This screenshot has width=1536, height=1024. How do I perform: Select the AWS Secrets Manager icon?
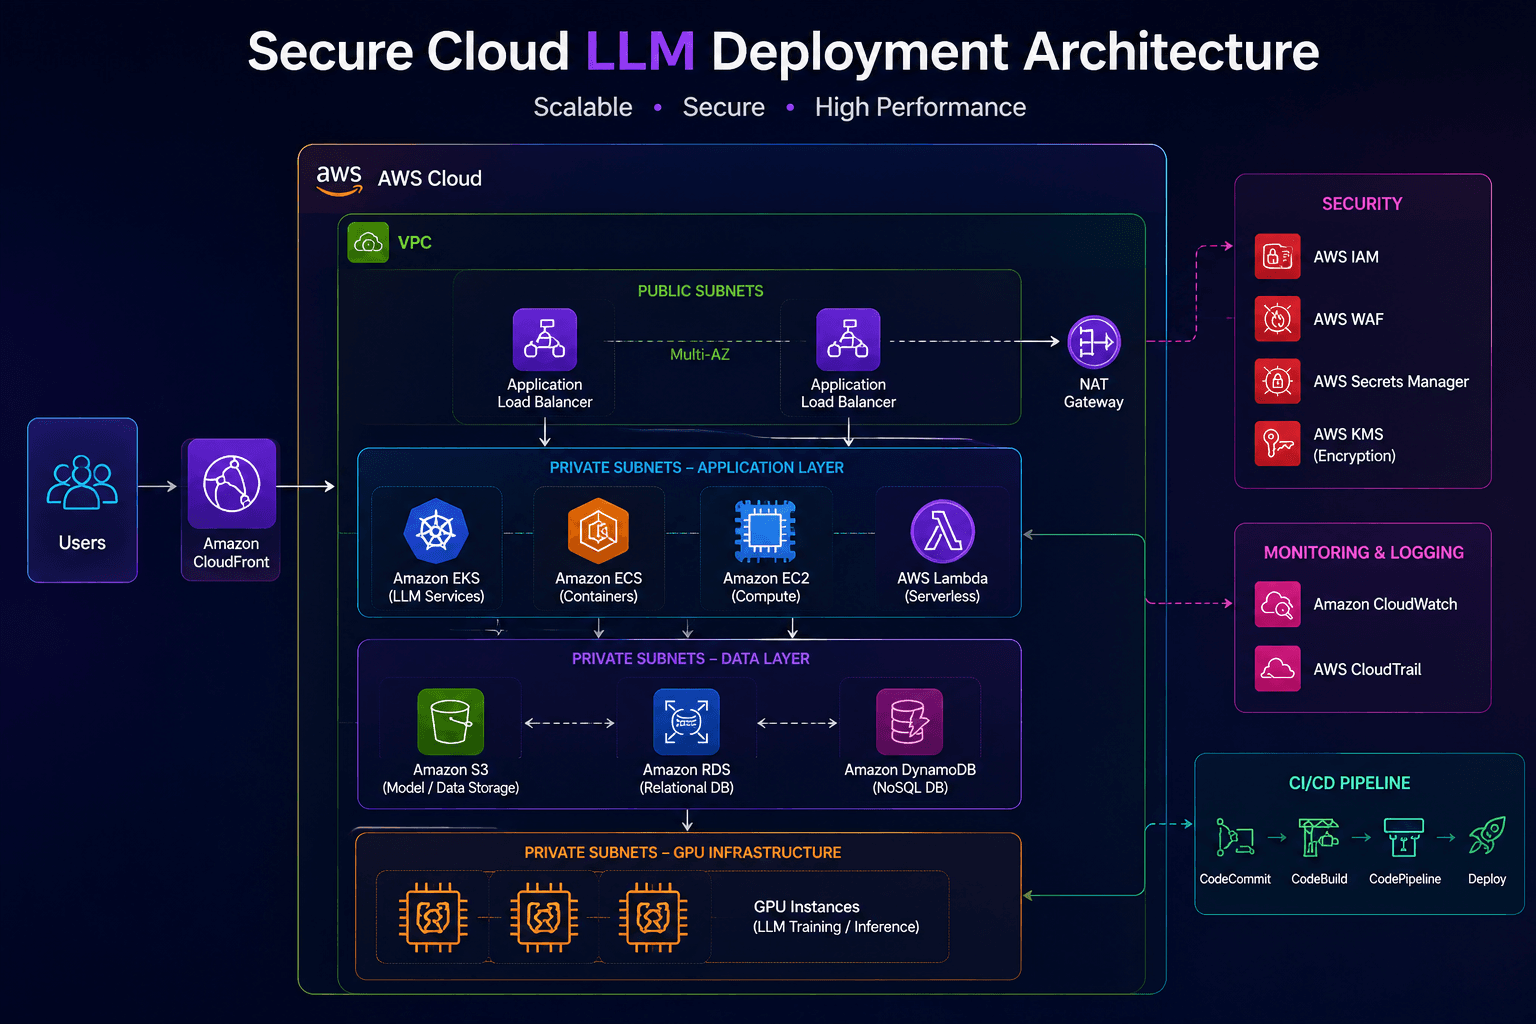point(1277,381)
